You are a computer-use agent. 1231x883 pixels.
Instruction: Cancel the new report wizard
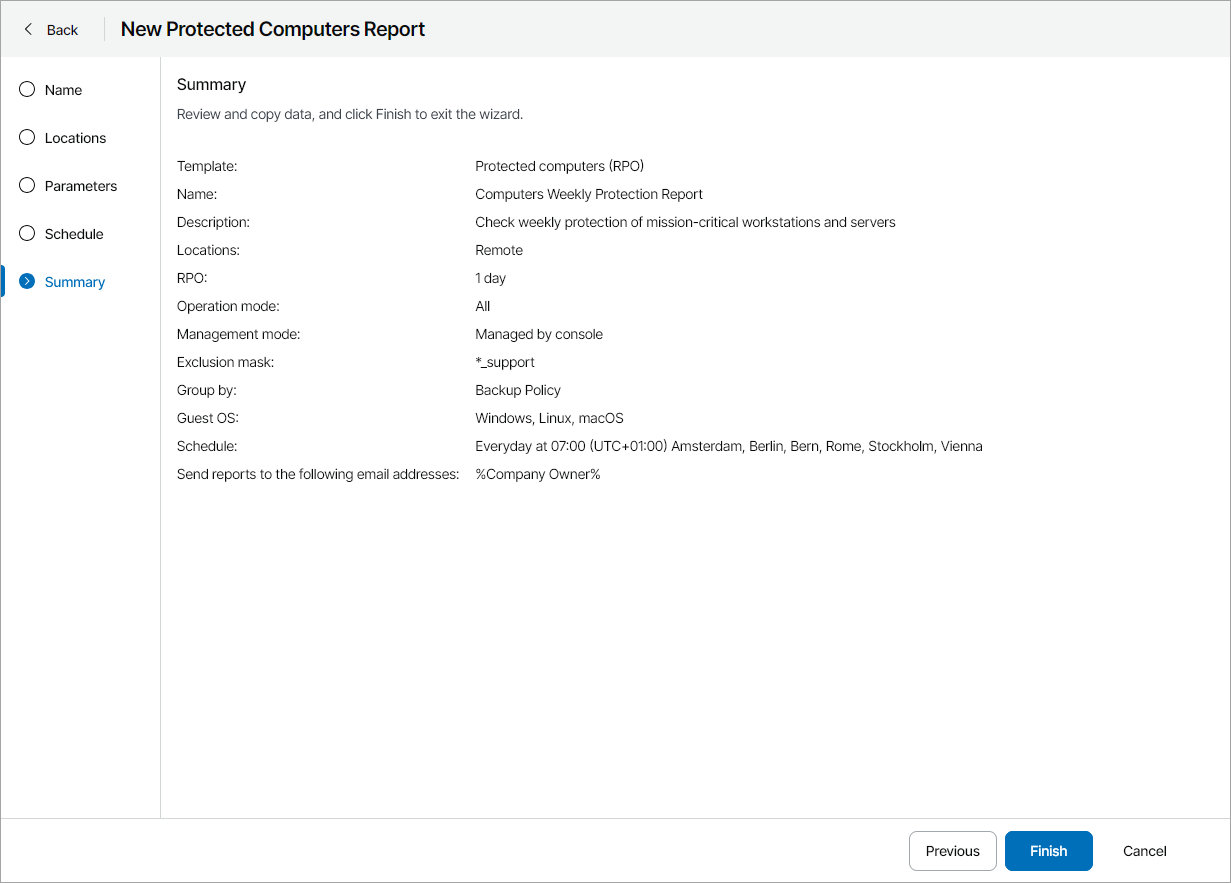[x=1144, y=851]
